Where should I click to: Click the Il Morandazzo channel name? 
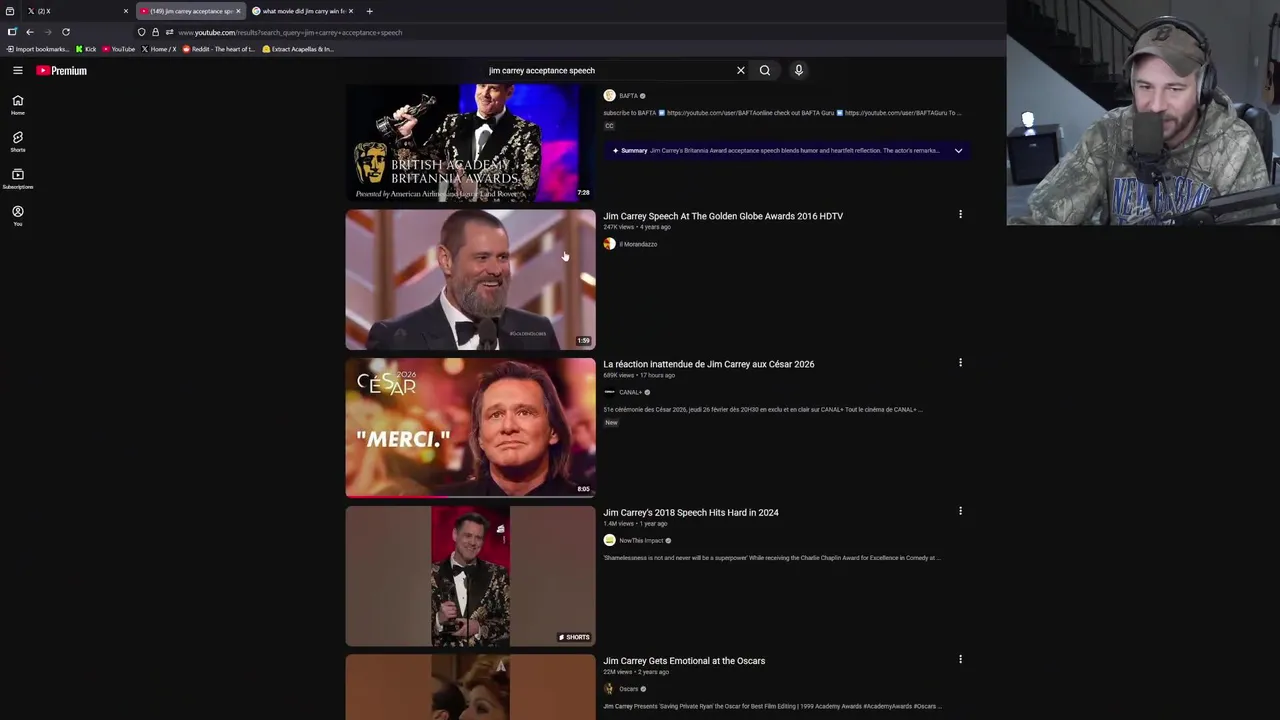tap(638, 244)
